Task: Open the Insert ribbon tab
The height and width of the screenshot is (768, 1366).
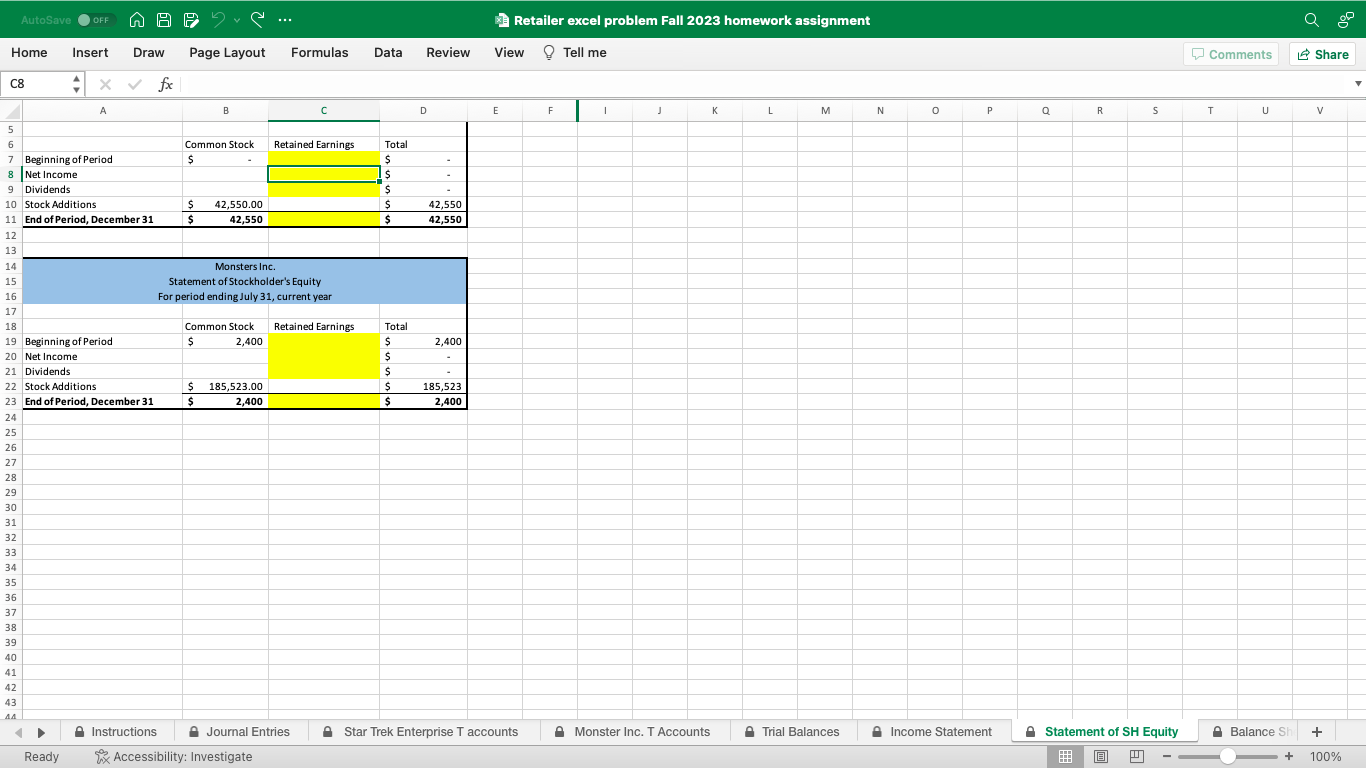Action: pyautogui.click(x=90, y=53)
